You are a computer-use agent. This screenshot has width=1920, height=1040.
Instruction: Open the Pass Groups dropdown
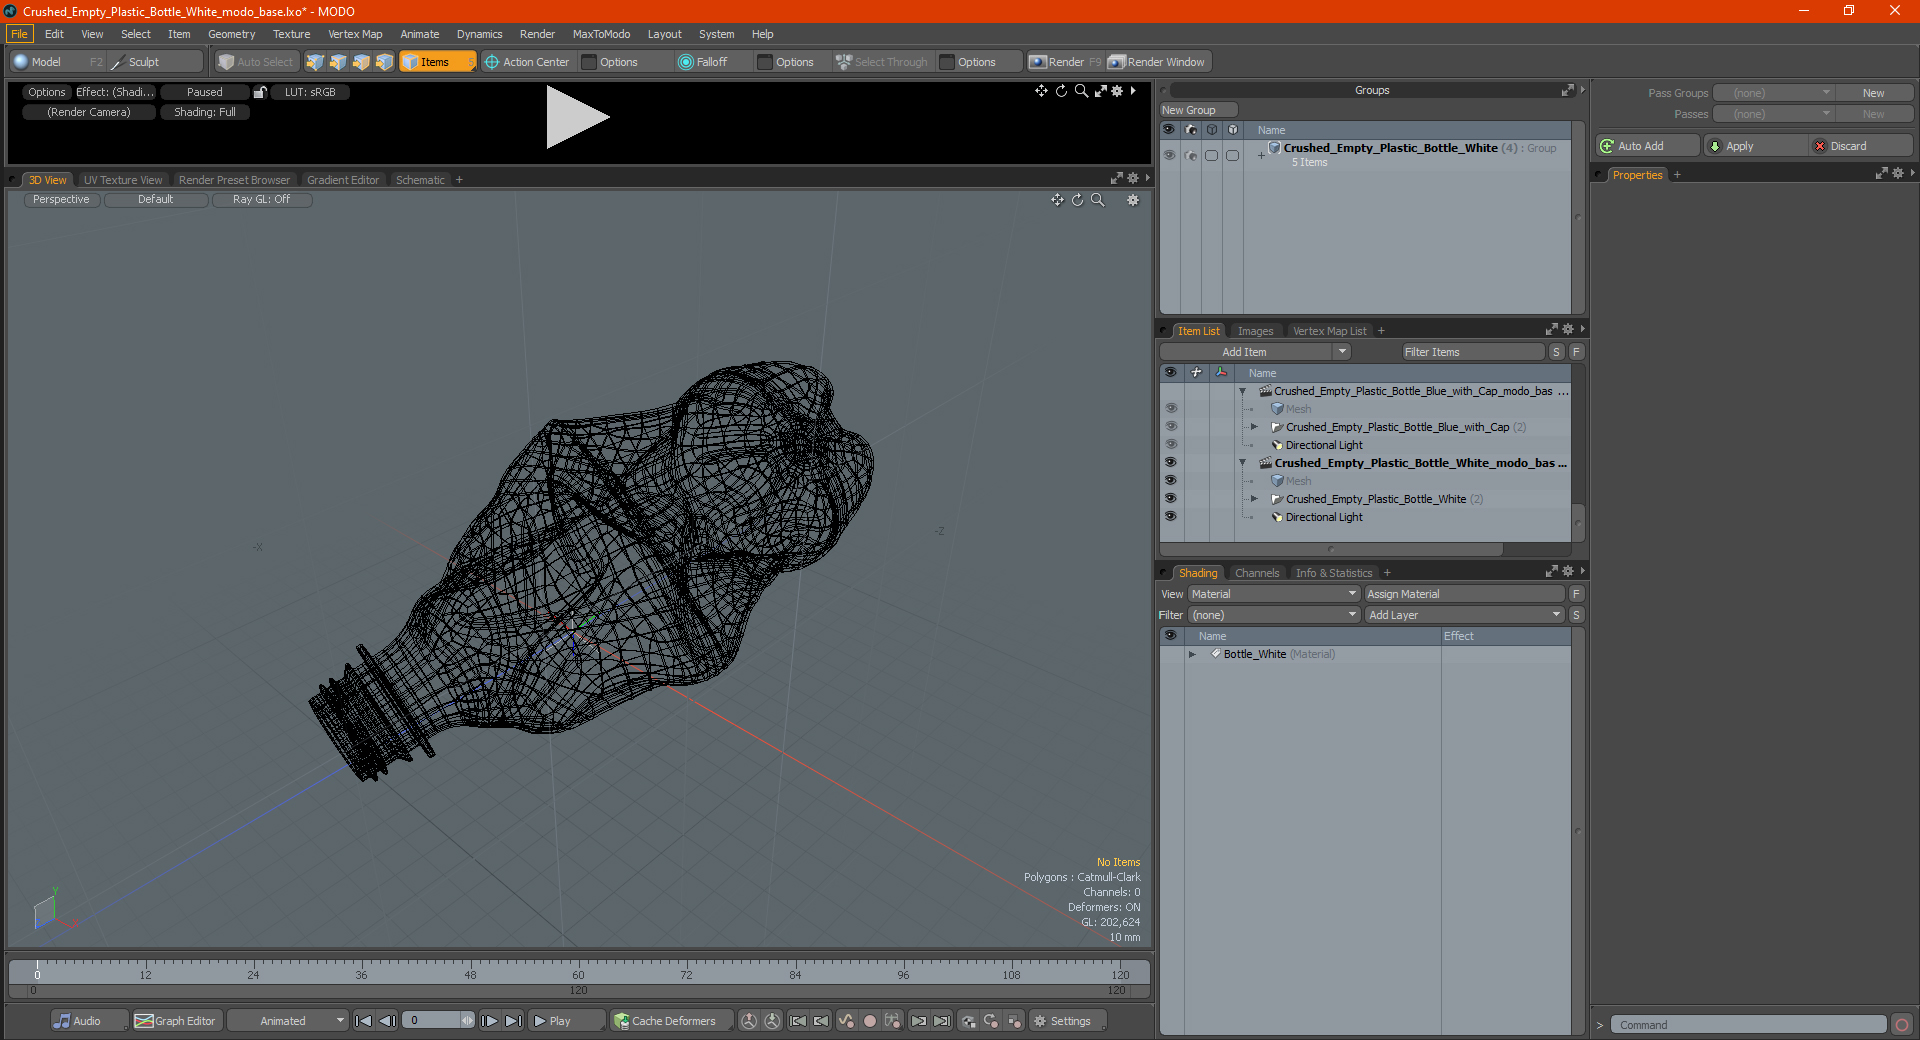pyautogui.click(x=1773, y=93)
